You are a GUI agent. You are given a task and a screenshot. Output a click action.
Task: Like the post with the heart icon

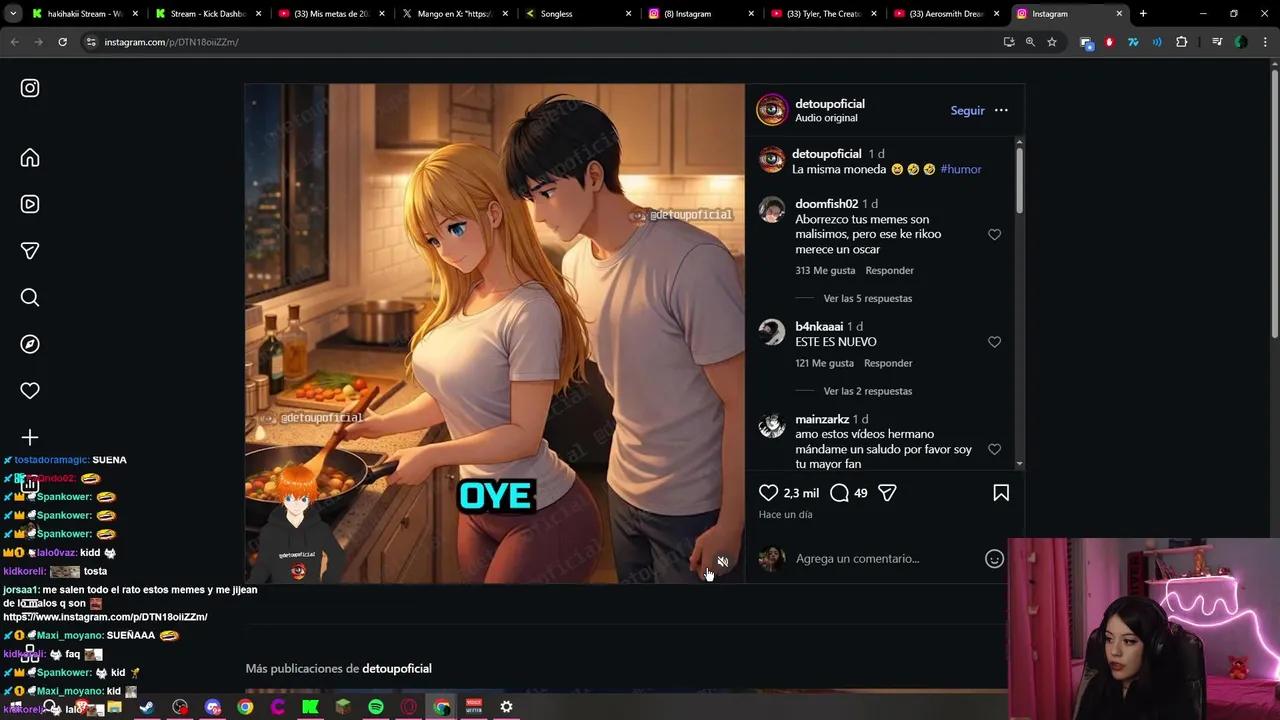(x=768, y=492)
